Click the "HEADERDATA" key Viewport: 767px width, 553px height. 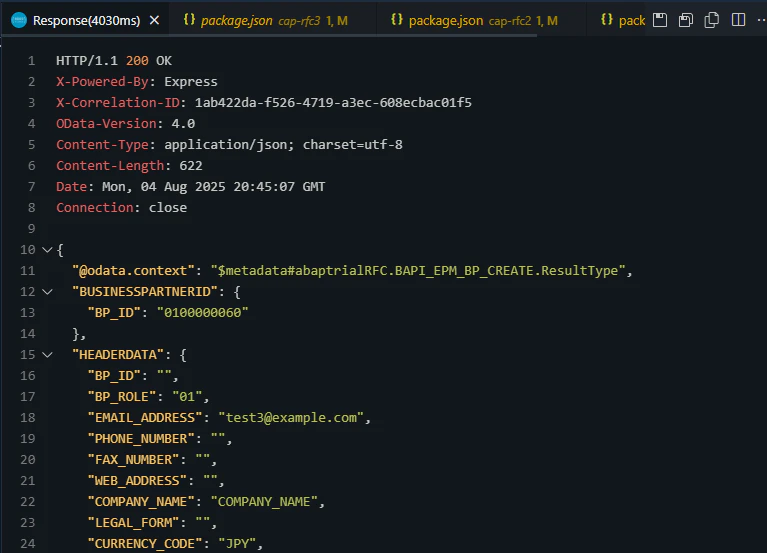[x=118, y=354]
